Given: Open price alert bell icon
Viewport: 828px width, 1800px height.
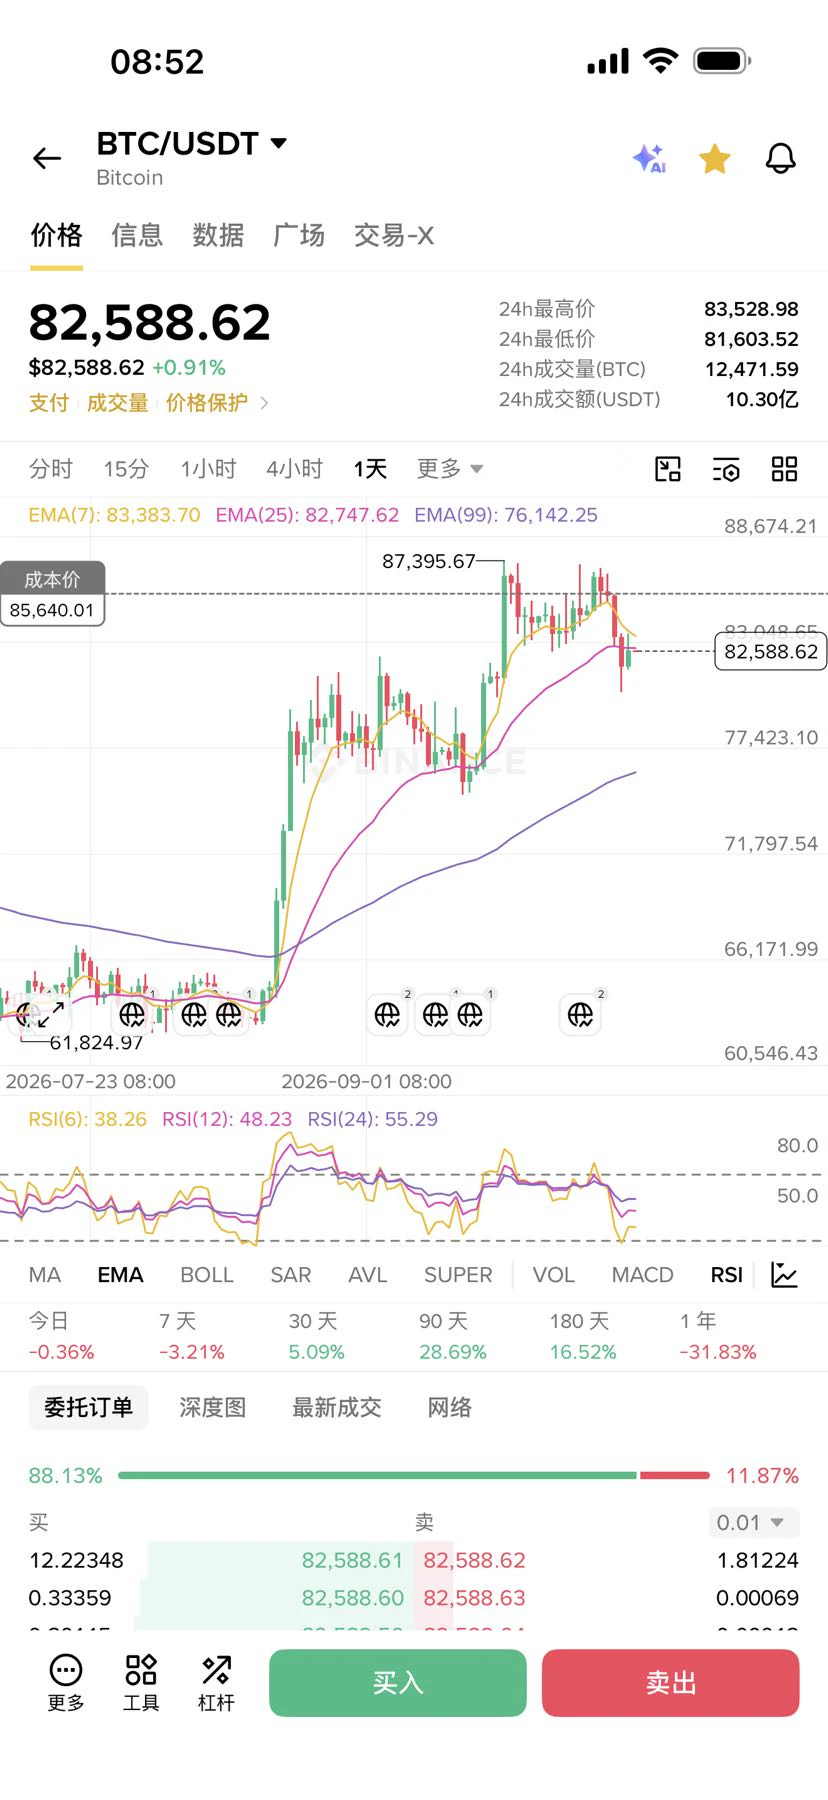Looking at the screenshot, I should [781, 158].
